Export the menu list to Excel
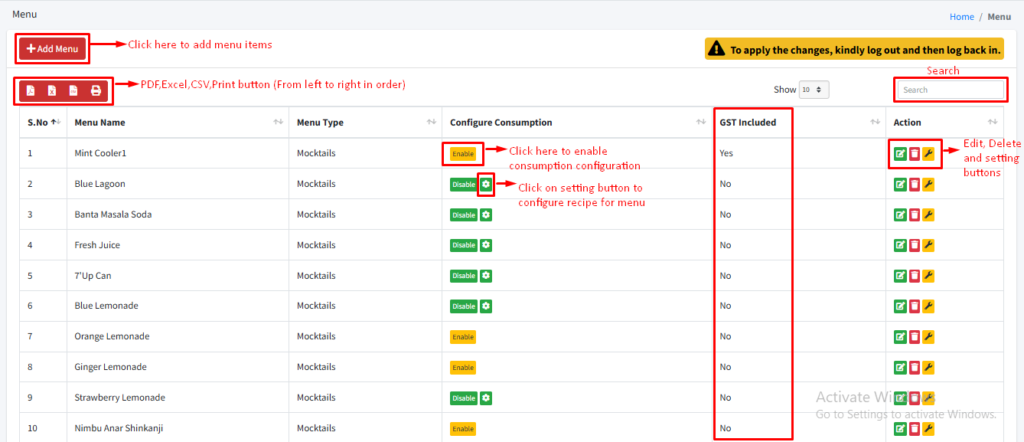This screenshot has height=442, width=1024. coord(53,91)
